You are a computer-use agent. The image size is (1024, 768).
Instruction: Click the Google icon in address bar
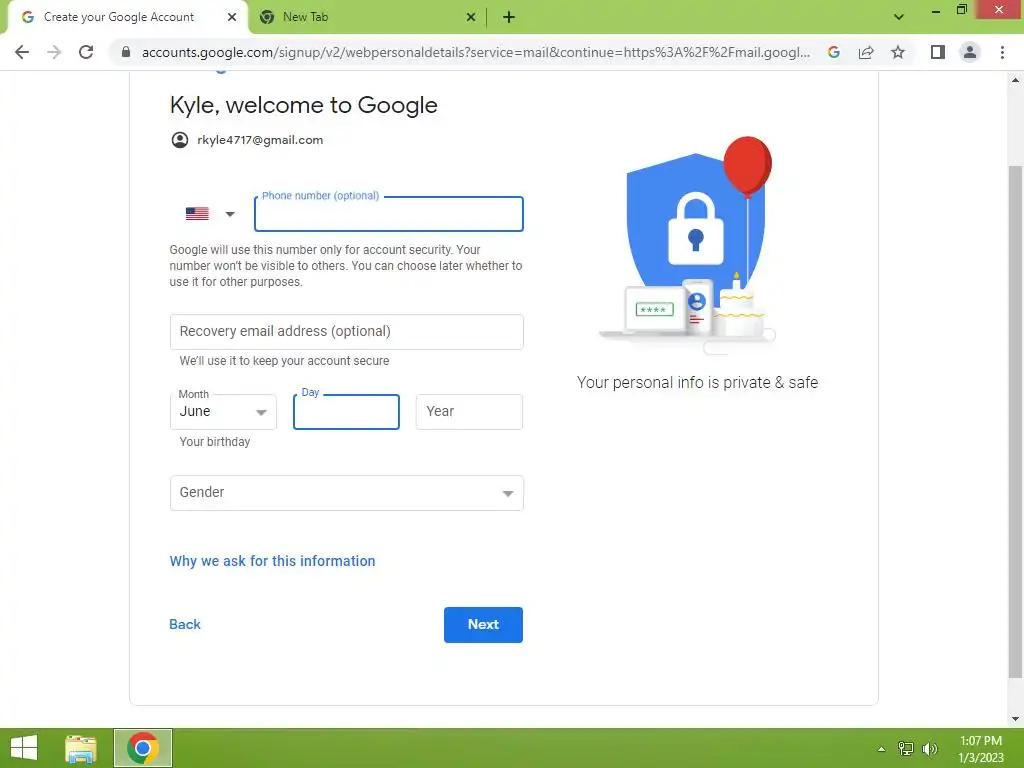click(834, 52)
